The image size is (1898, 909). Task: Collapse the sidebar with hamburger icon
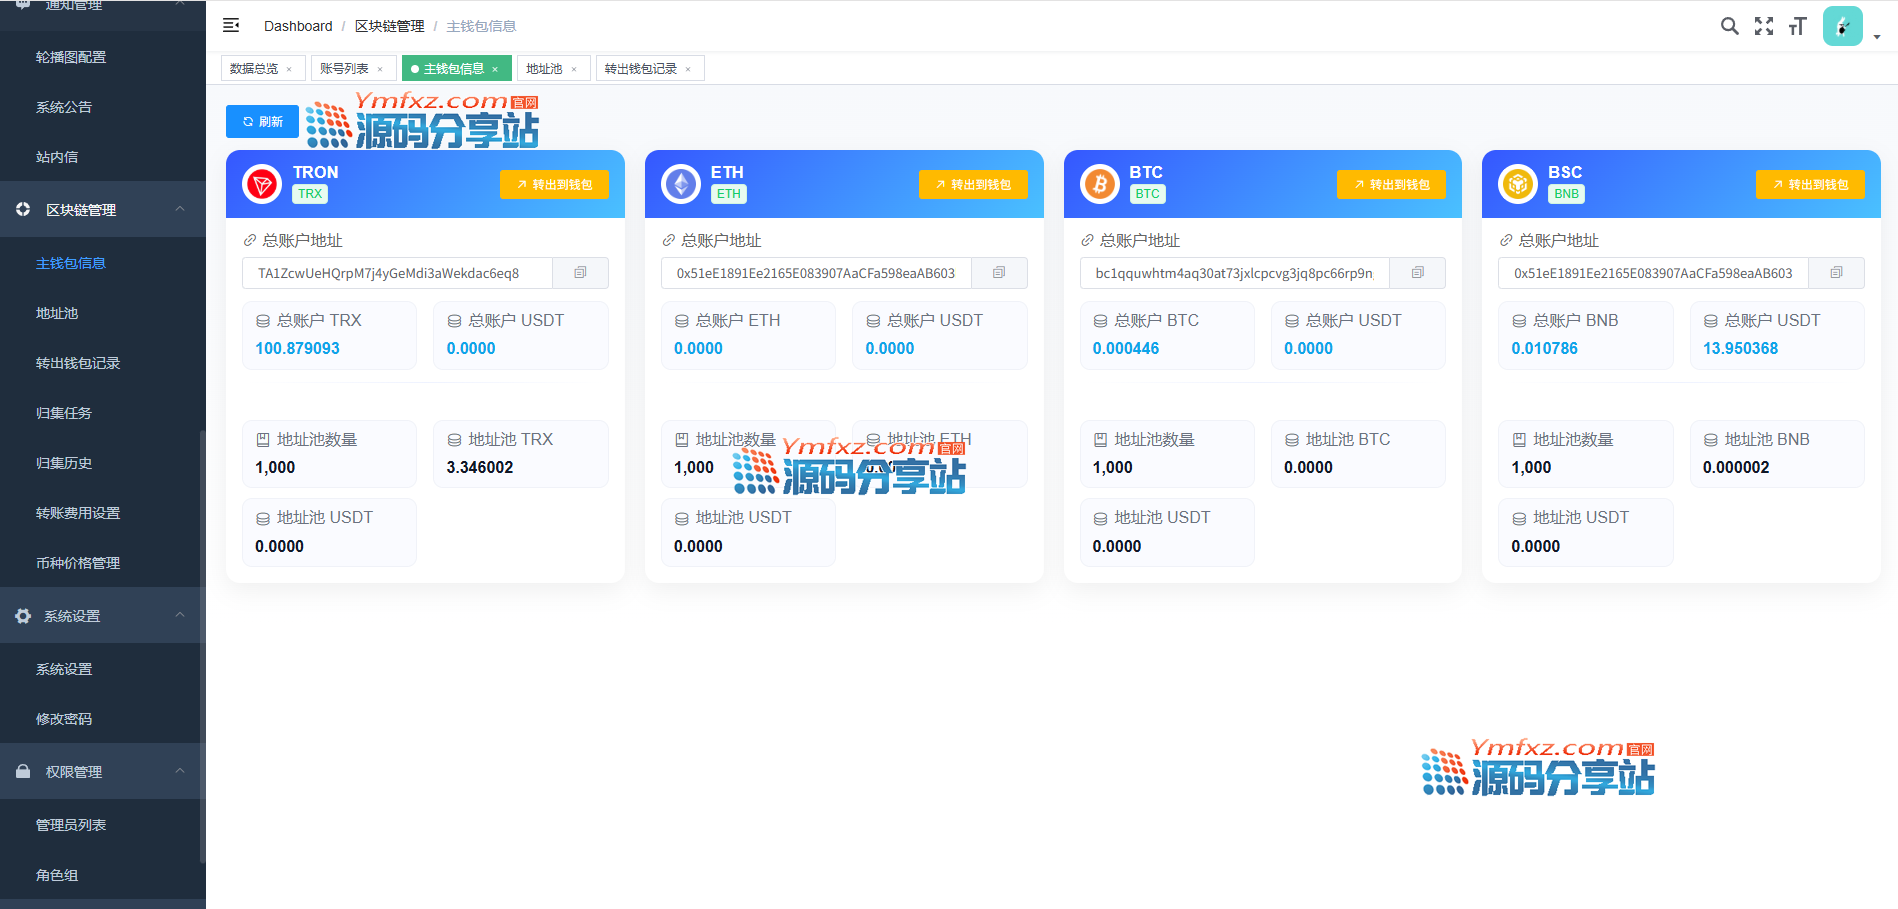[231, 26]
